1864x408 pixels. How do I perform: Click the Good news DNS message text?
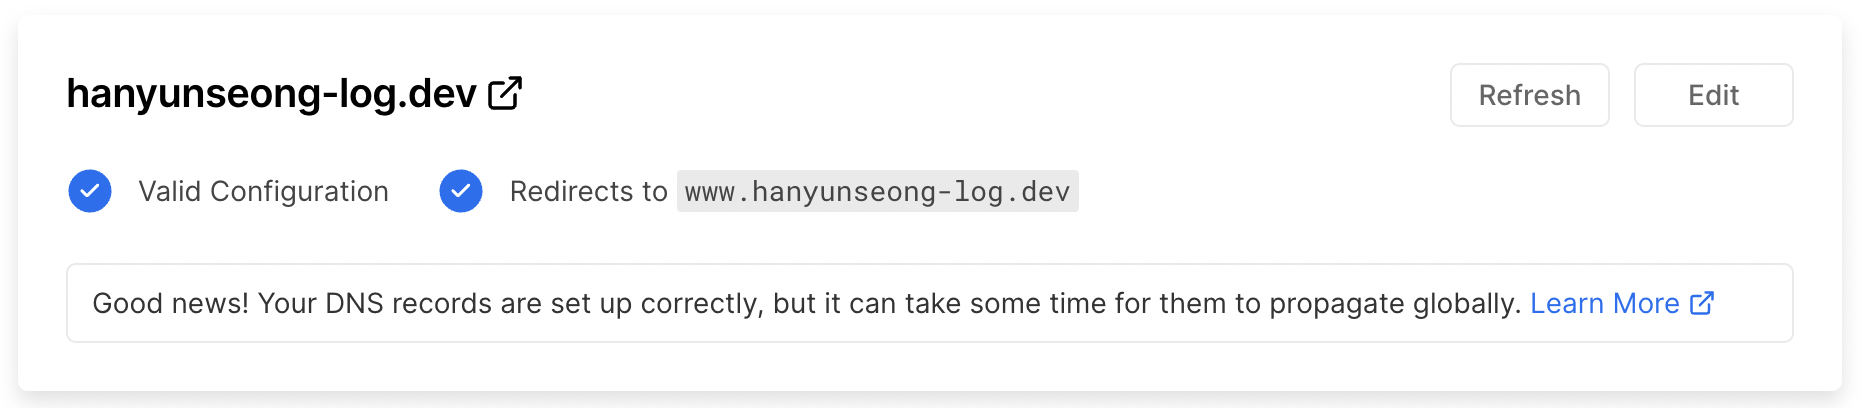pyautogui.click(x=807, y=303)
